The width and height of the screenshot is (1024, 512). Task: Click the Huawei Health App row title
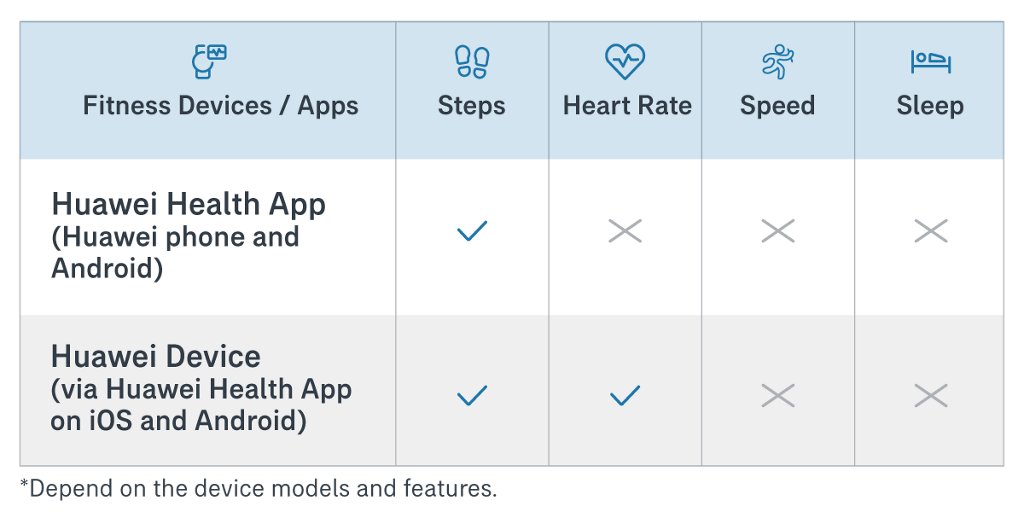click(x=188, y=205)
